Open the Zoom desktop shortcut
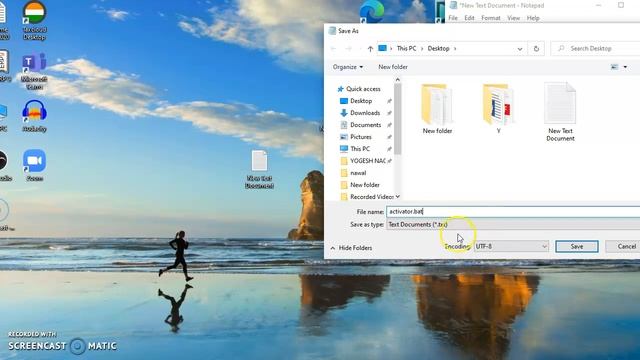Image resolution: width=640 pixels, height=360 pixels. pos(34,165)
